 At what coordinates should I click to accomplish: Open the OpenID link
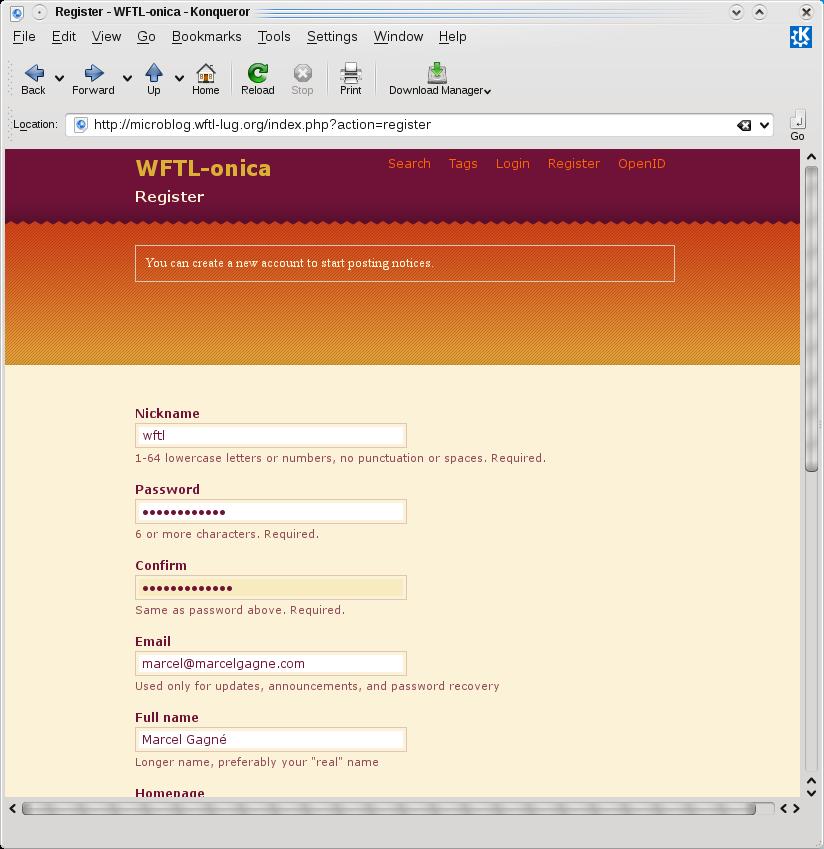pyautogui.click(x=641, y=164)
